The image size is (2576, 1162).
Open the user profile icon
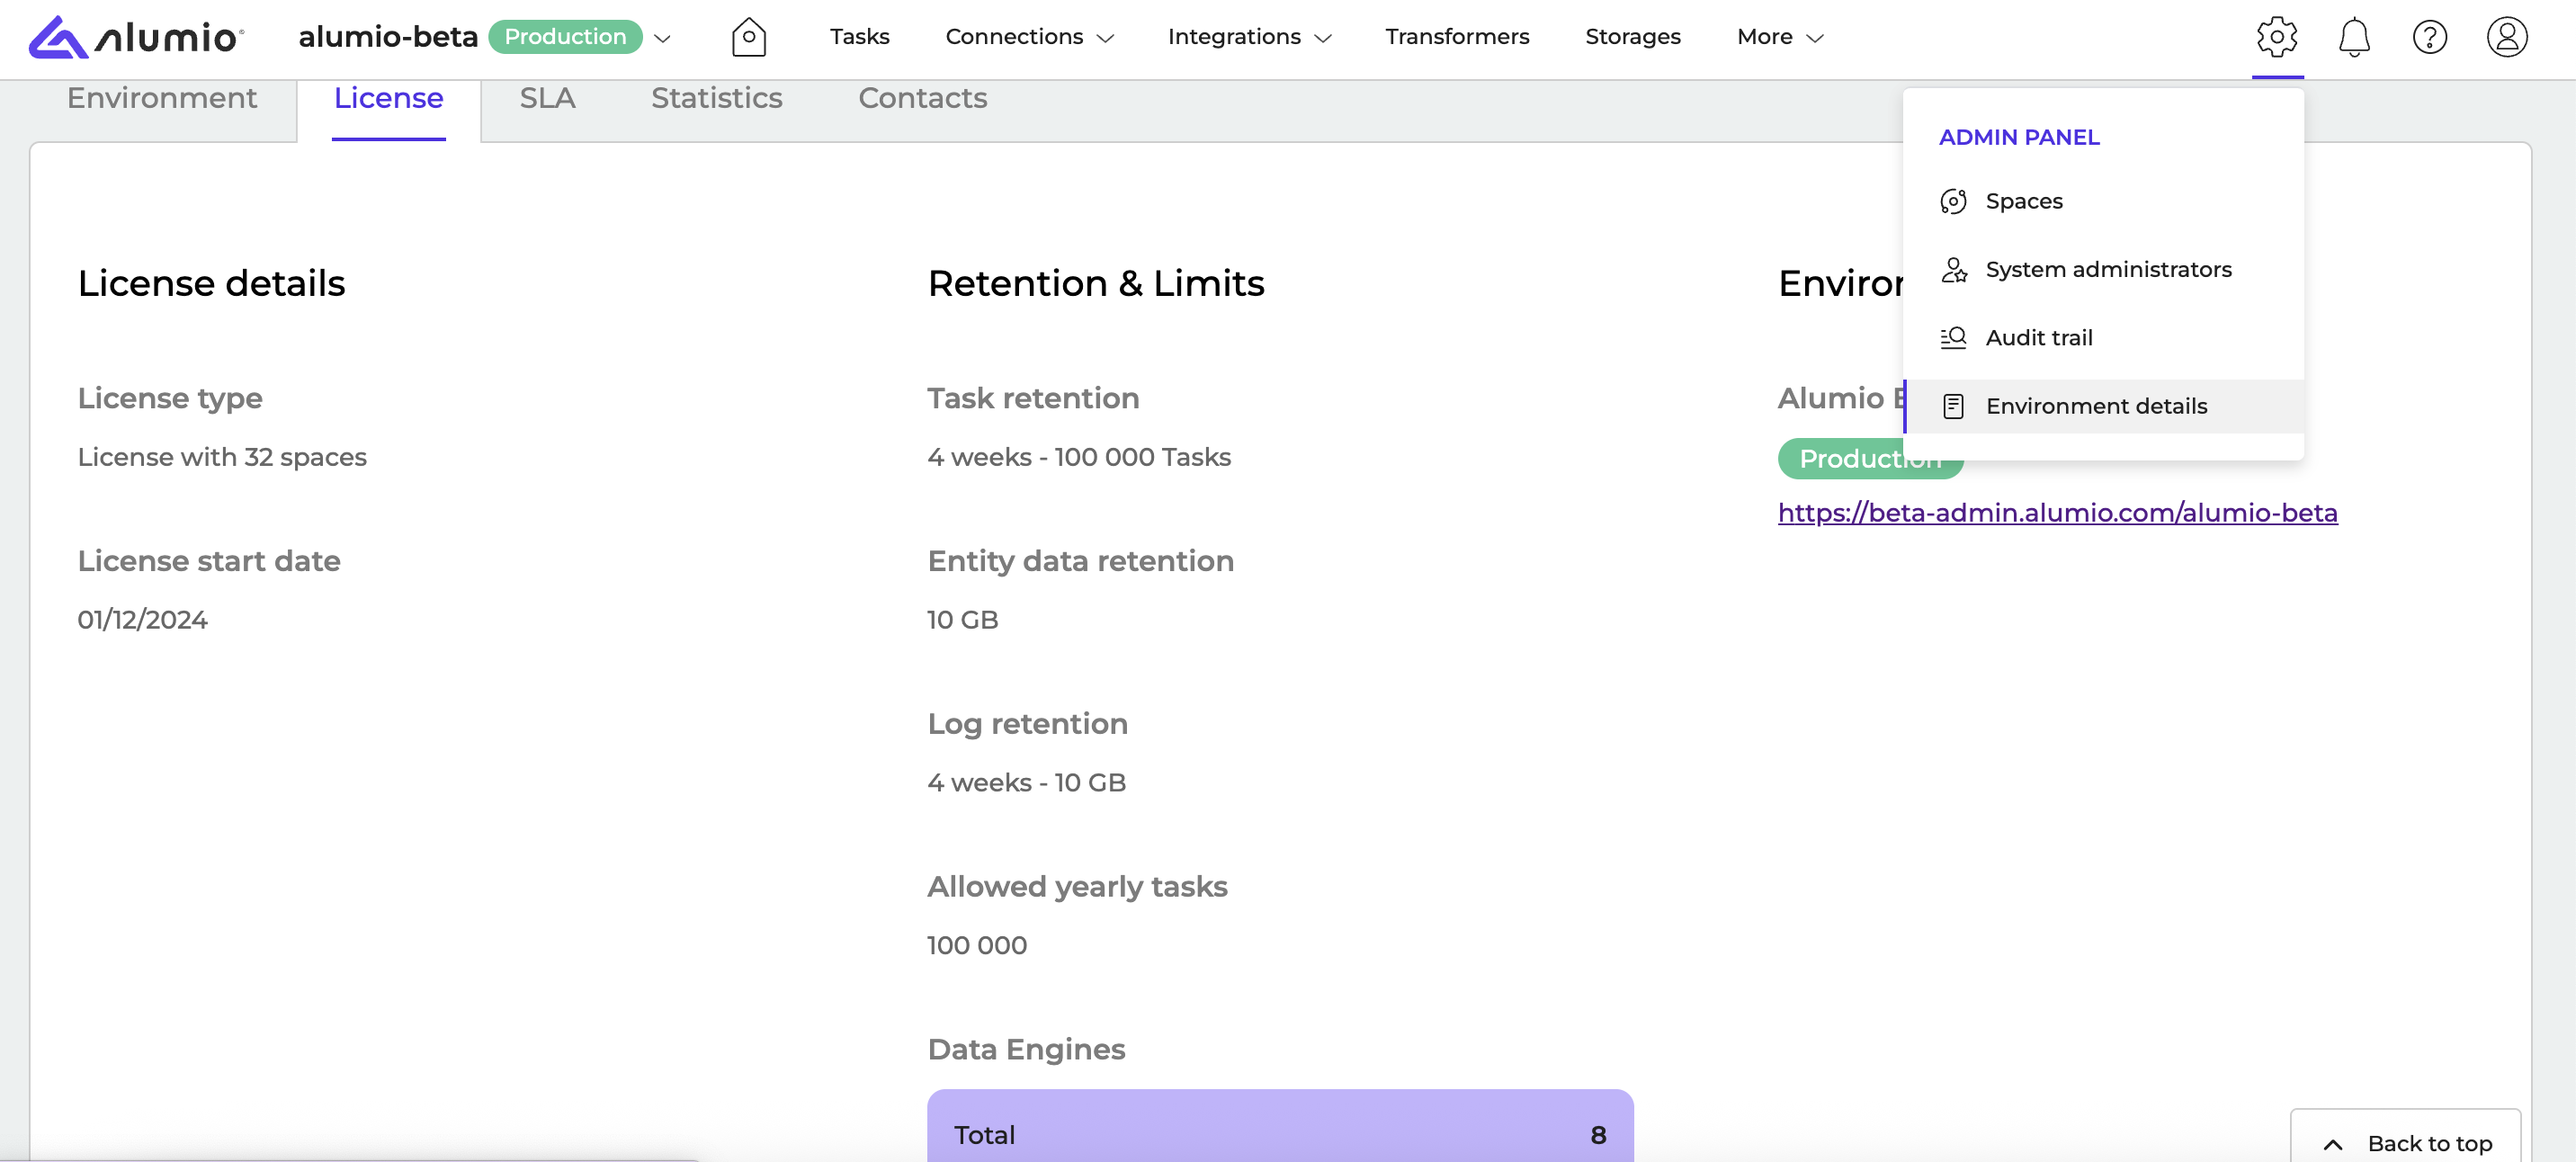(2506, 37)
